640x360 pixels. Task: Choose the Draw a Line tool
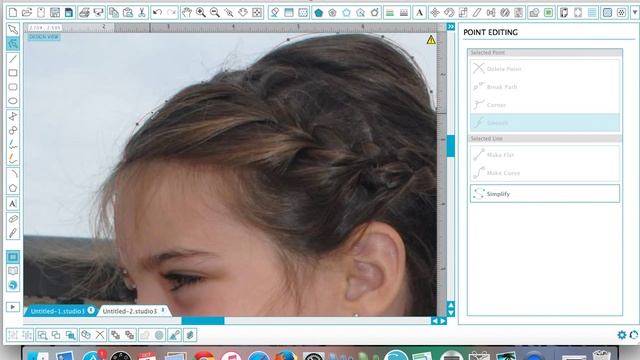coord(13,59)
